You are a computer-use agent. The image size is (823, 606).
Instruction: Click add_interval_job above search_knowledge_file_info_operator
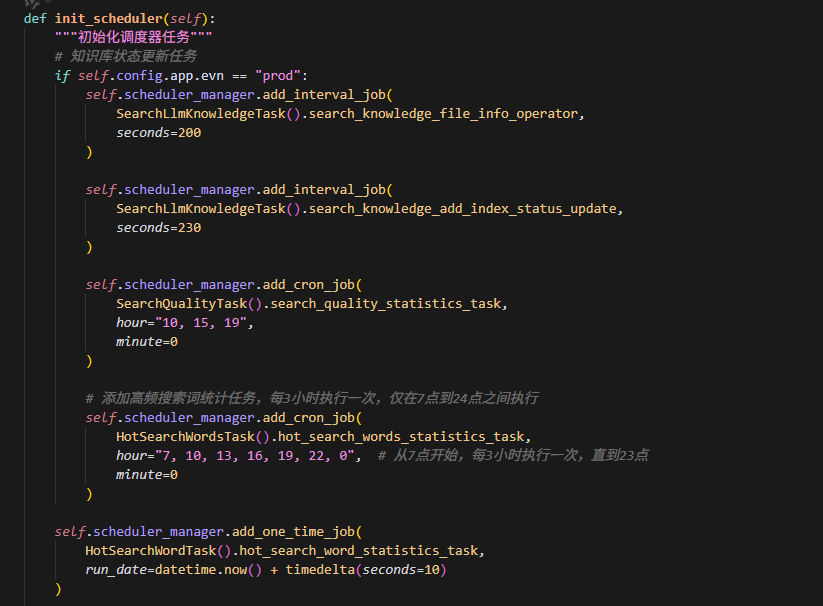[x=324, y=95]
